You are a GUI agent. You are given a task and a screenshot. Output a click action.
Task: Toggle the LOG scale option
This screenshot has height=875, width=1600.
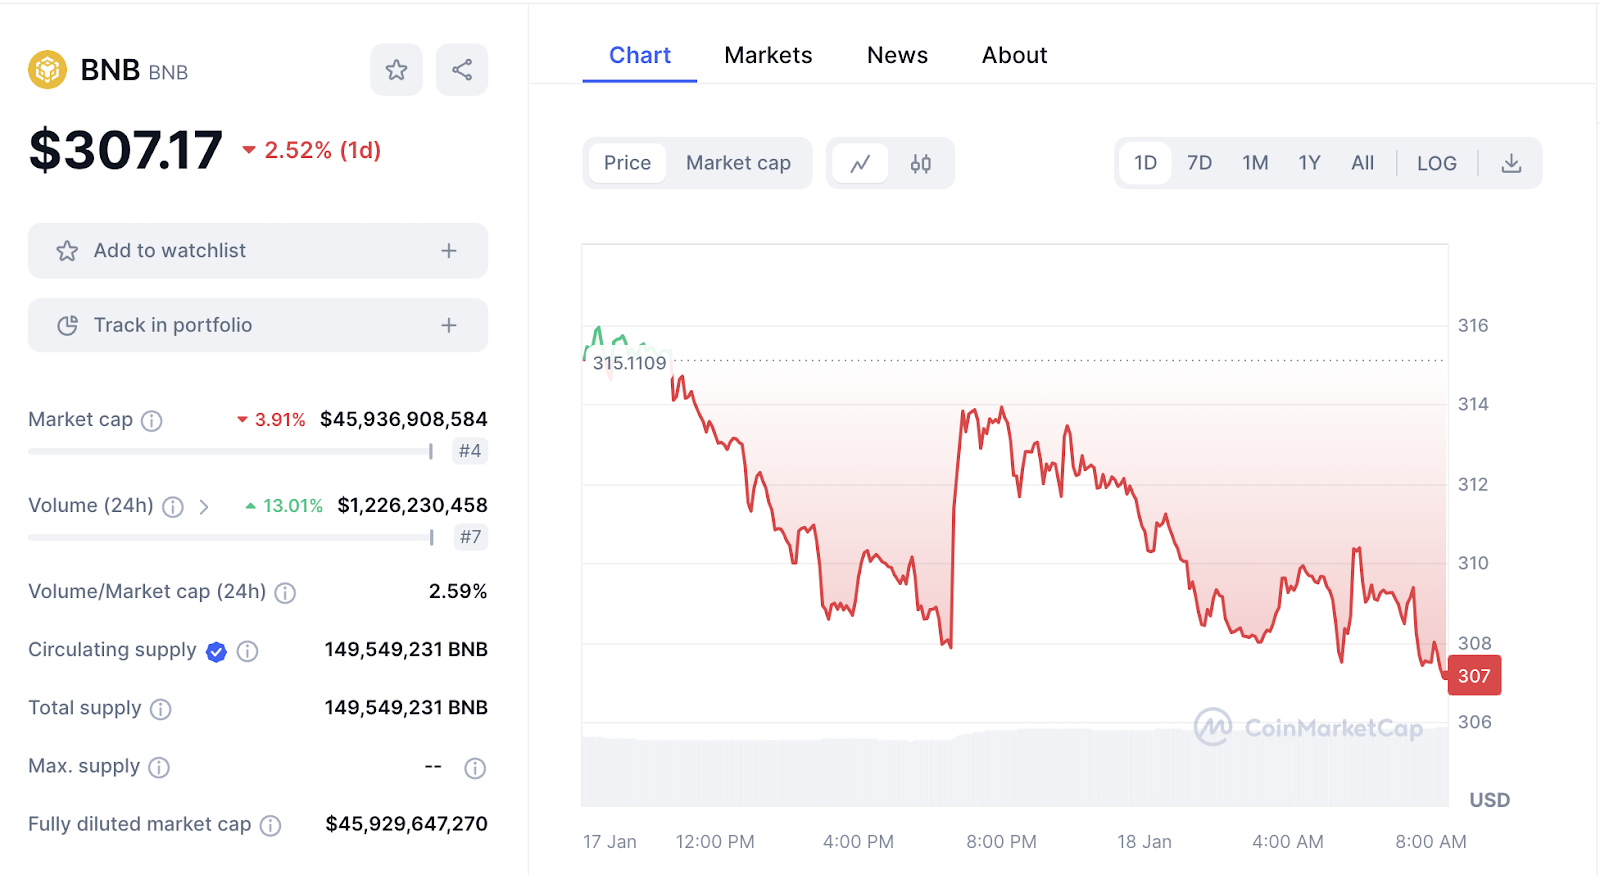click(1436, 163)
